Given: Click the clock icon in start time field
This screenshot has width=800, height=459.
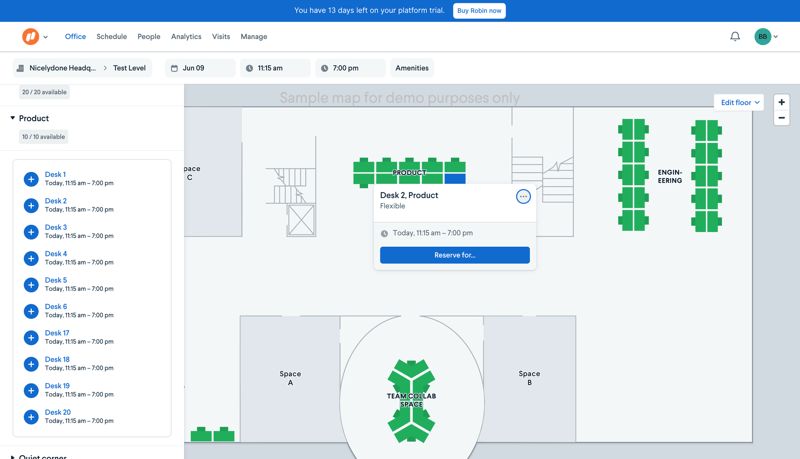Looking at the screenshot, I should point(249,68).
